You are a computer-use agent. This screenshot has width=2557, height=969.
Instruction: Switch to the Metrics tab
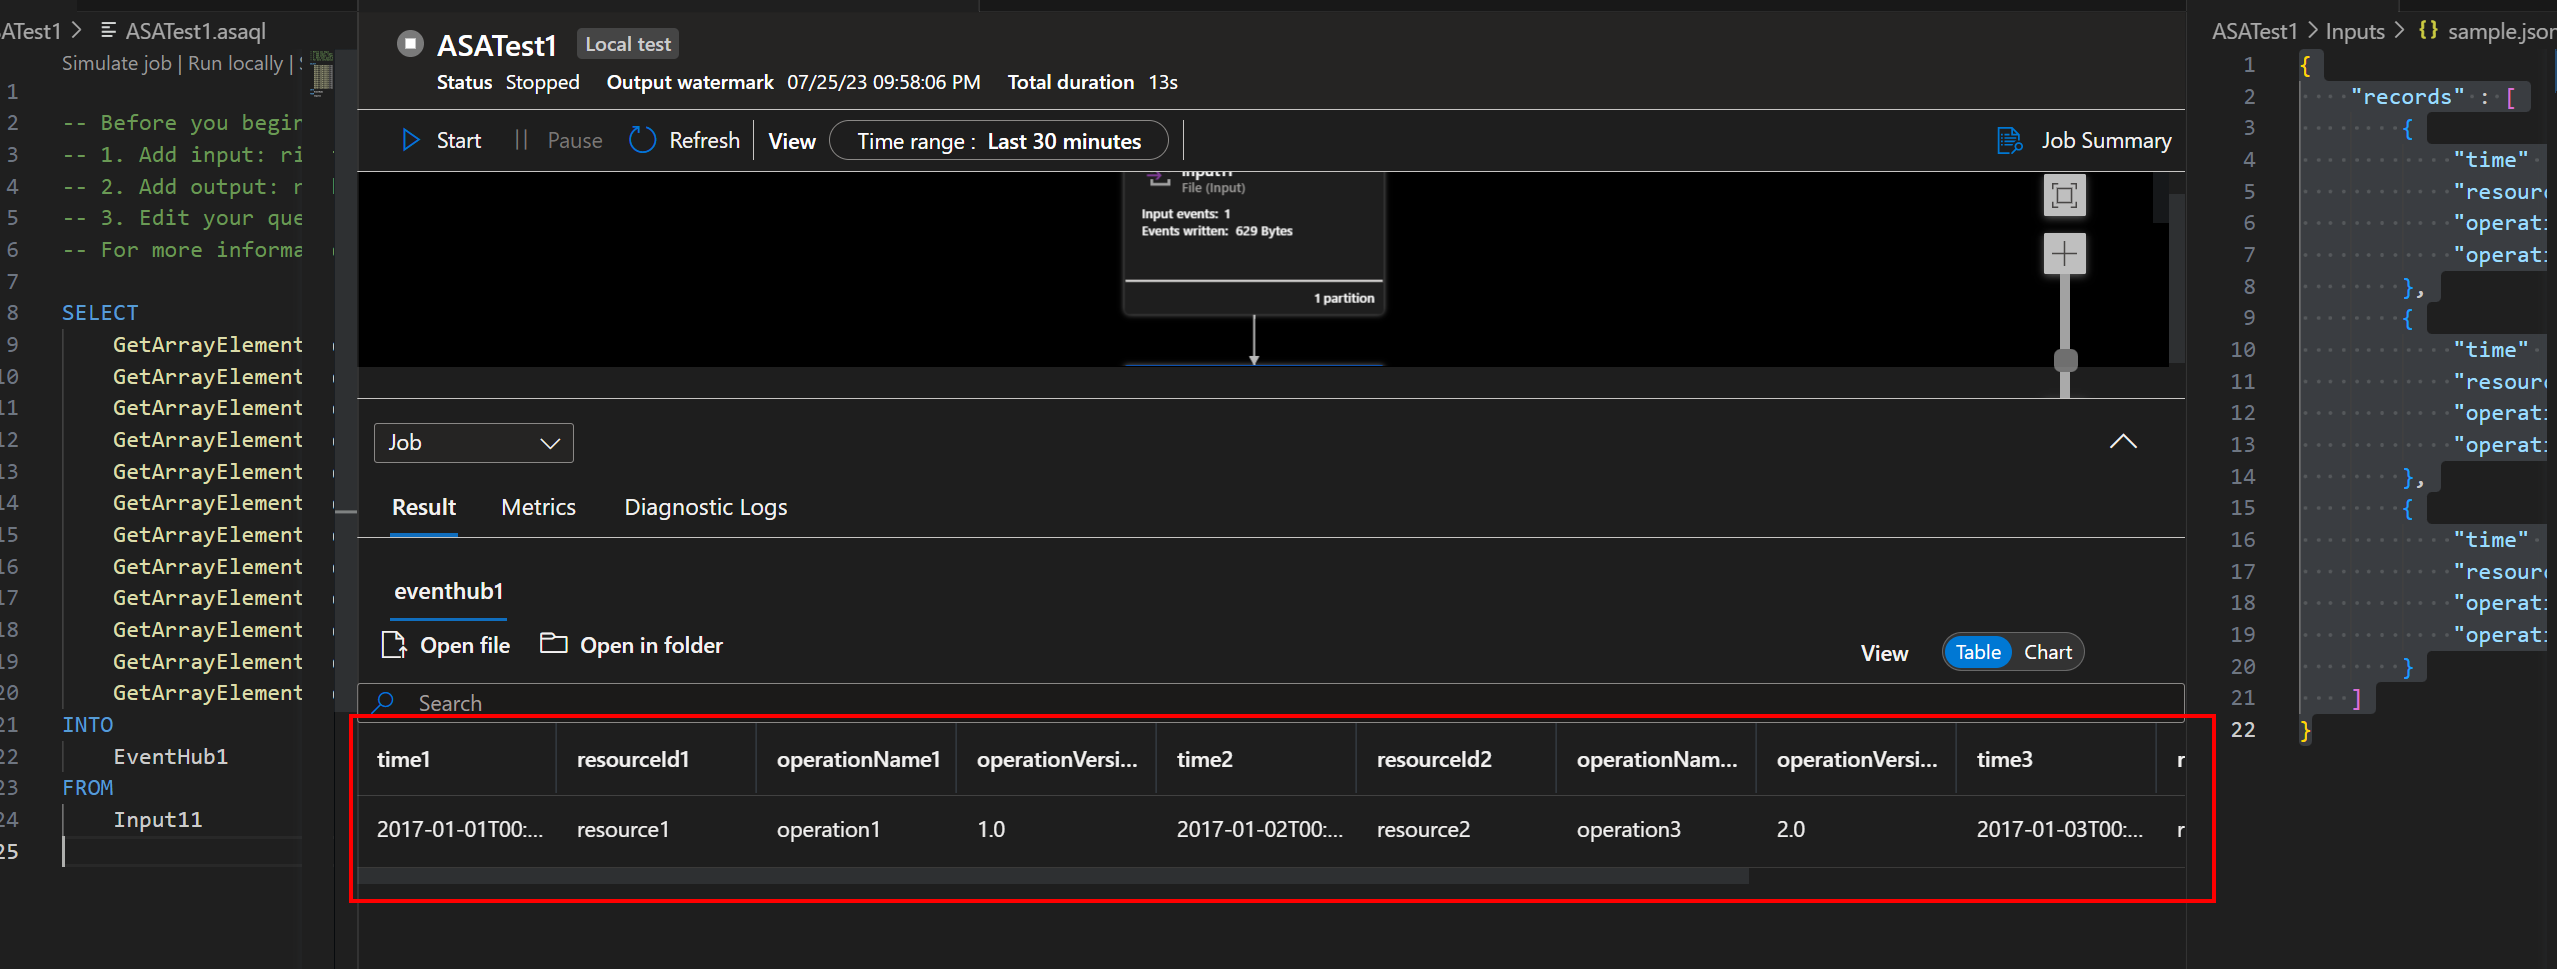pos(538,507)
